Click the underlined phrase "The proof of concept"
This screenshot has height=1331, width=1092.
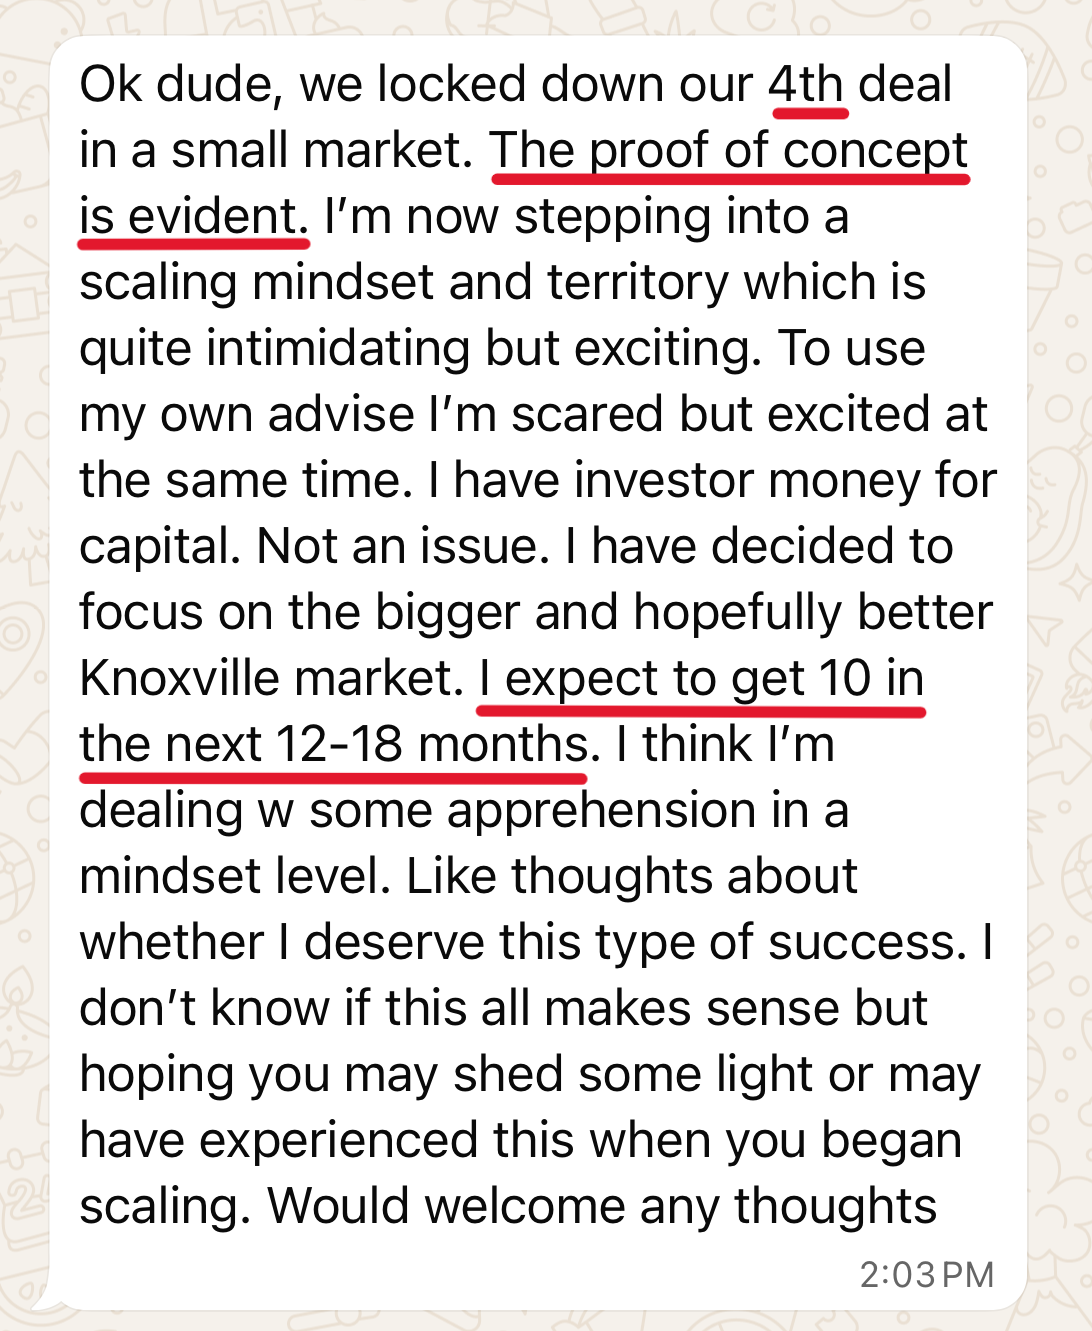(728, 151)
